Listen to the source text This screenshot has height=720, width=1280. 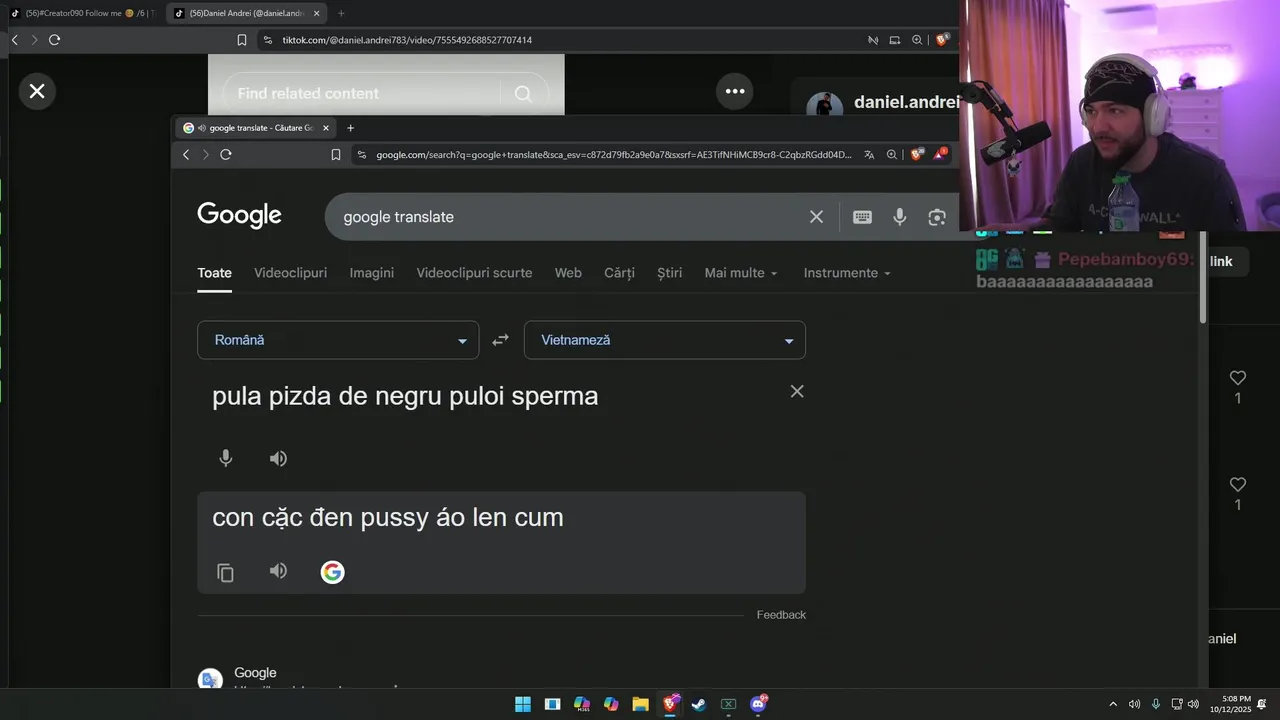[278, 458]
